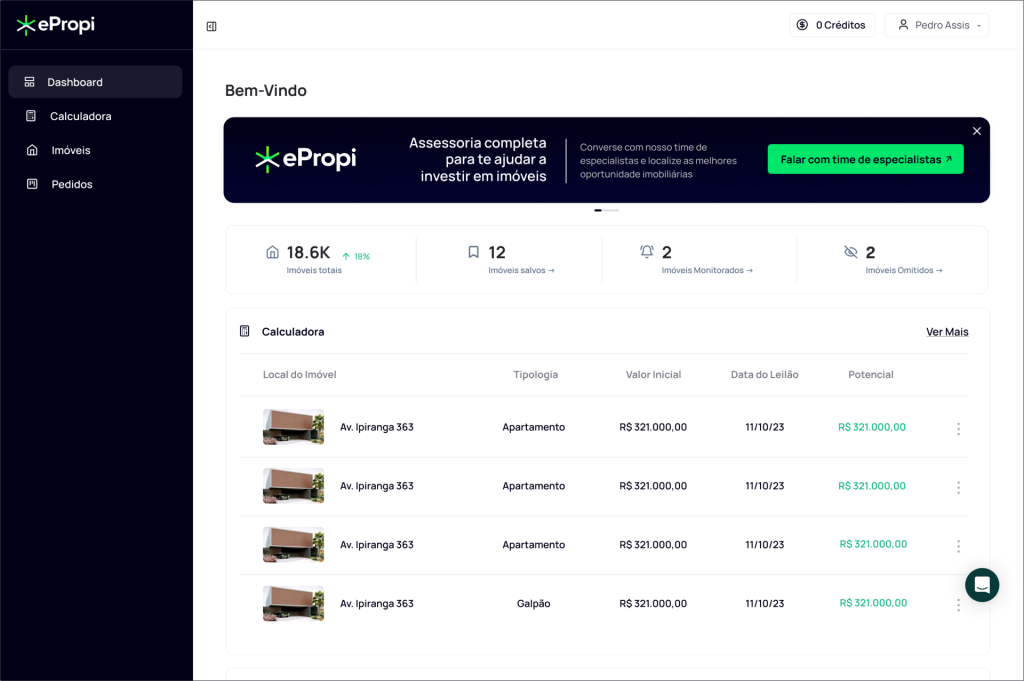Viewport: 1024px width, 681px height.
Task: Open the second row three-dot menu
Action: [958, 487]
